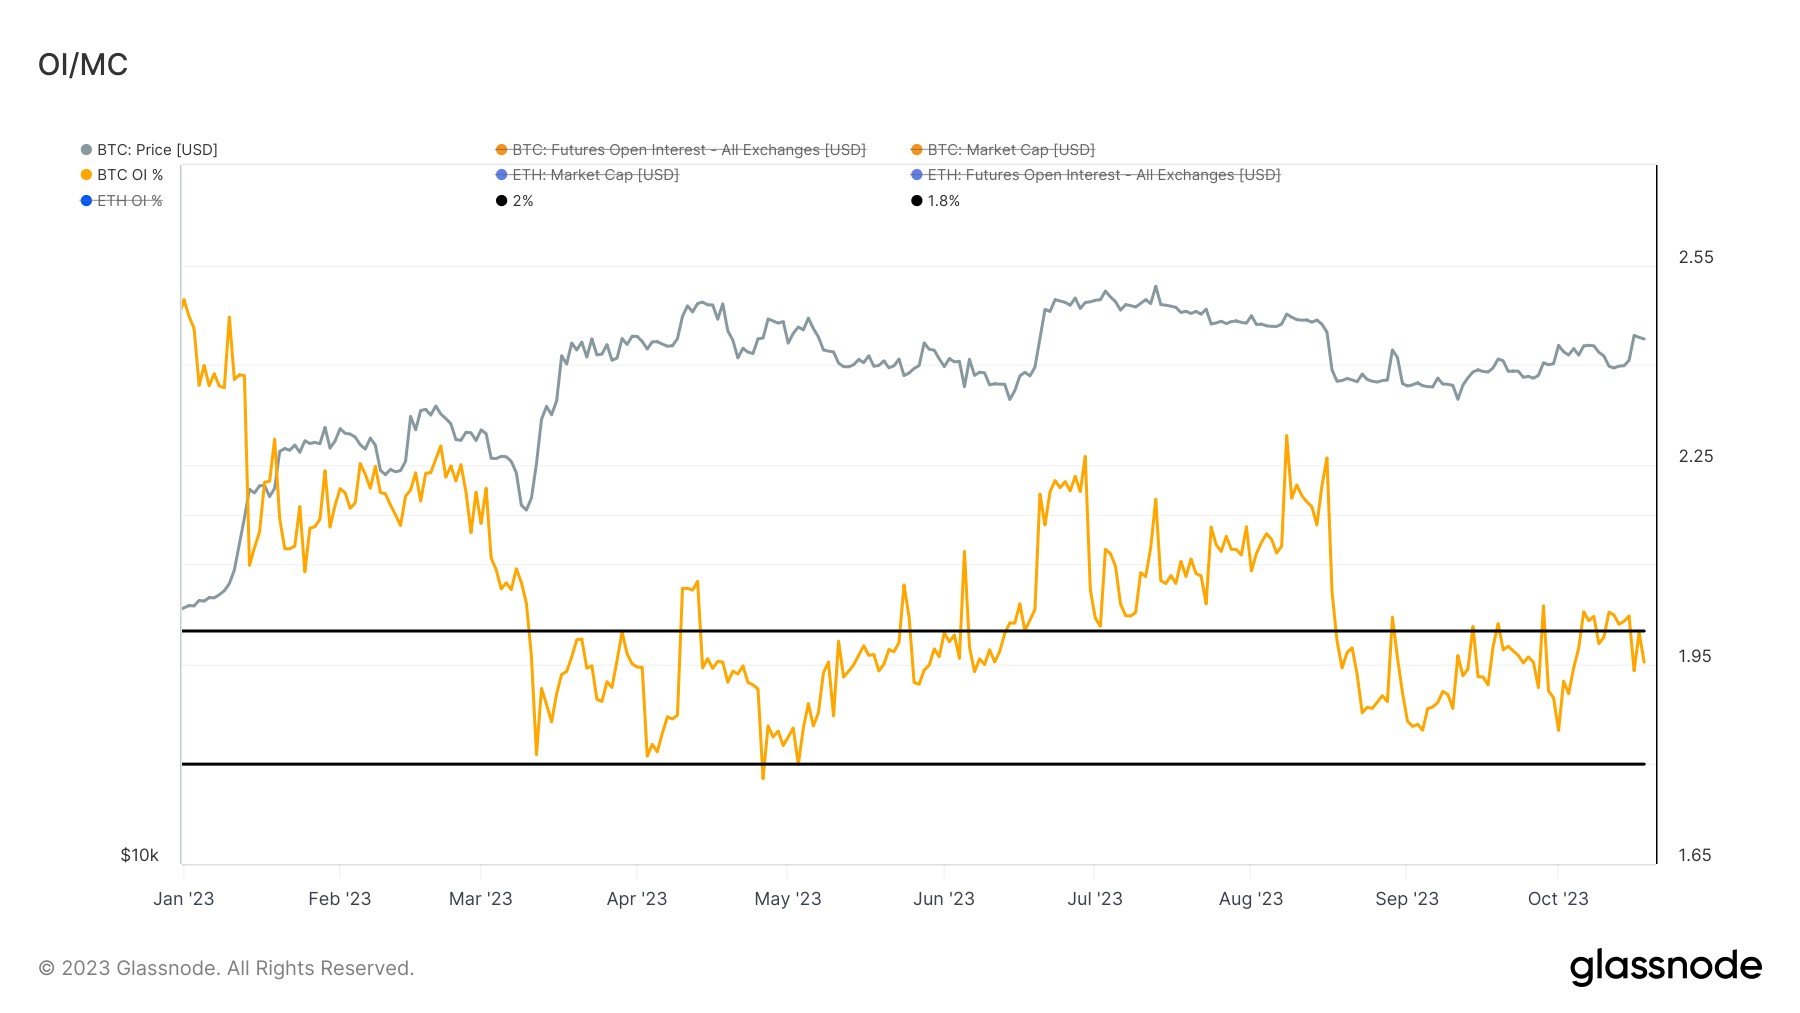
Task: Click the Oct '23 axis label
Action: point(1557,898)
